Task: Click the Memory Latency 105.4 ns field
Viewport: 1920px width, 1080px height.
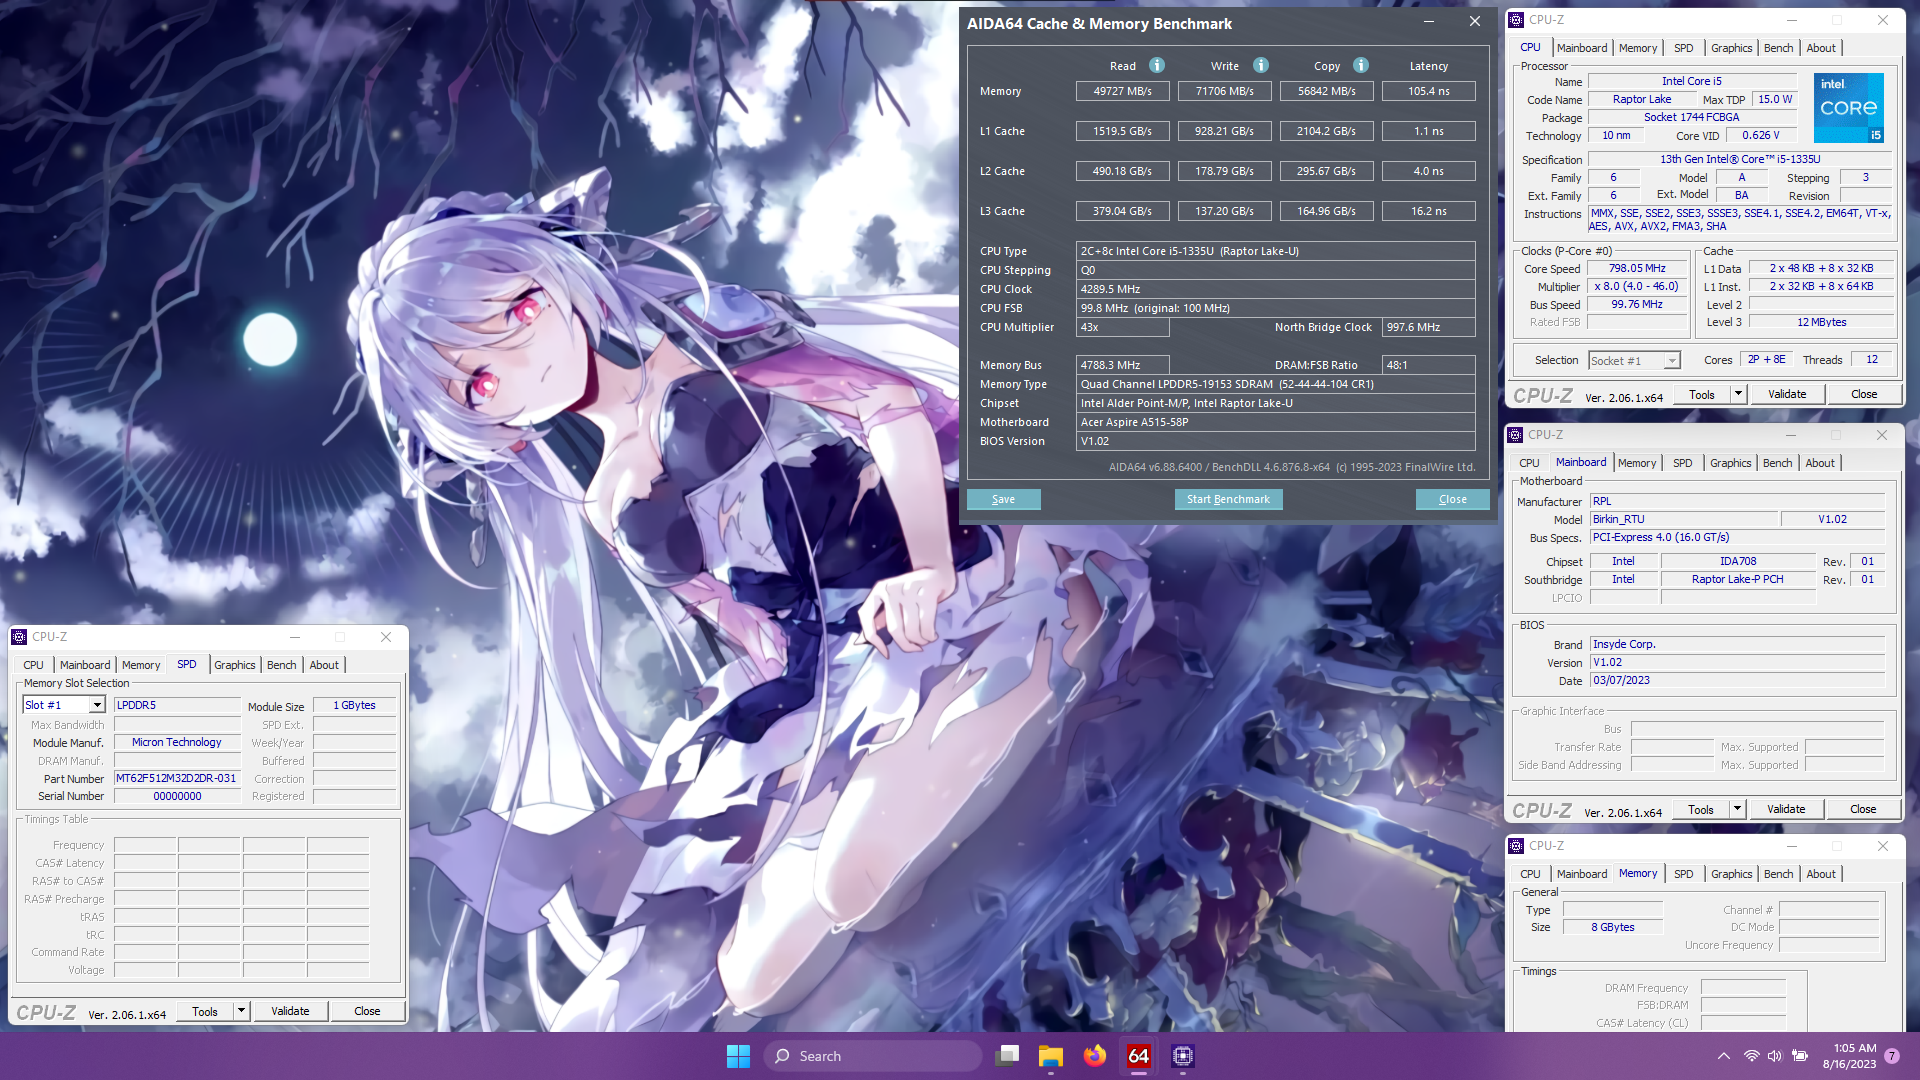Action: click(1428, 91)
